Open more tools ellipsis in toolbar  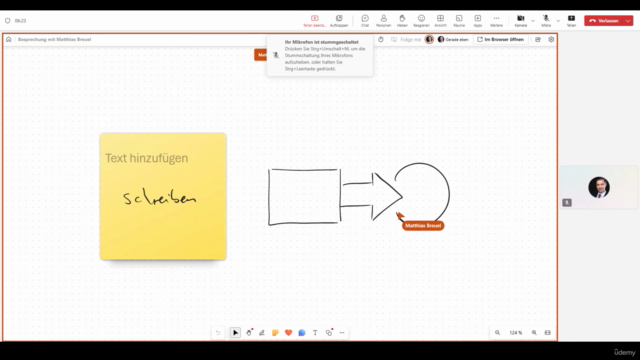[342, 333]
